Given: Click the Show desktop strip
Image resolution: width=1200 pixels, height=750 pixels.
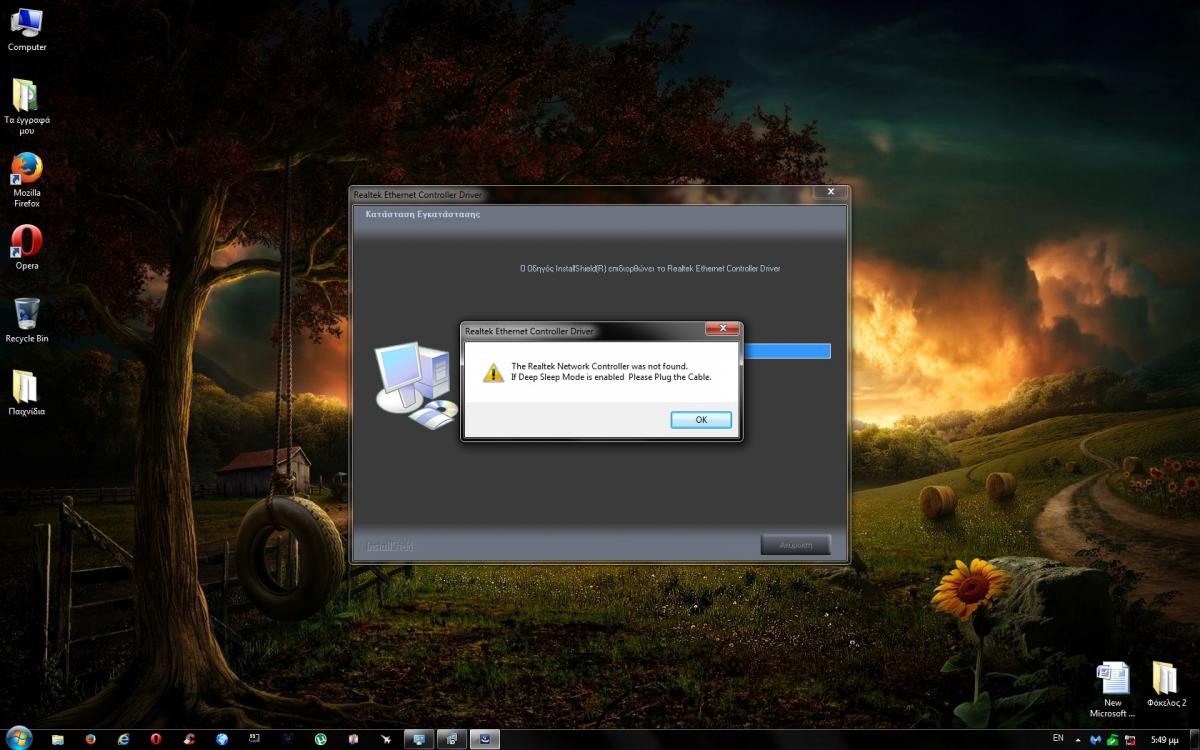Looking at the screenshot, I should pyautogui.click(x=1194, y=739).
